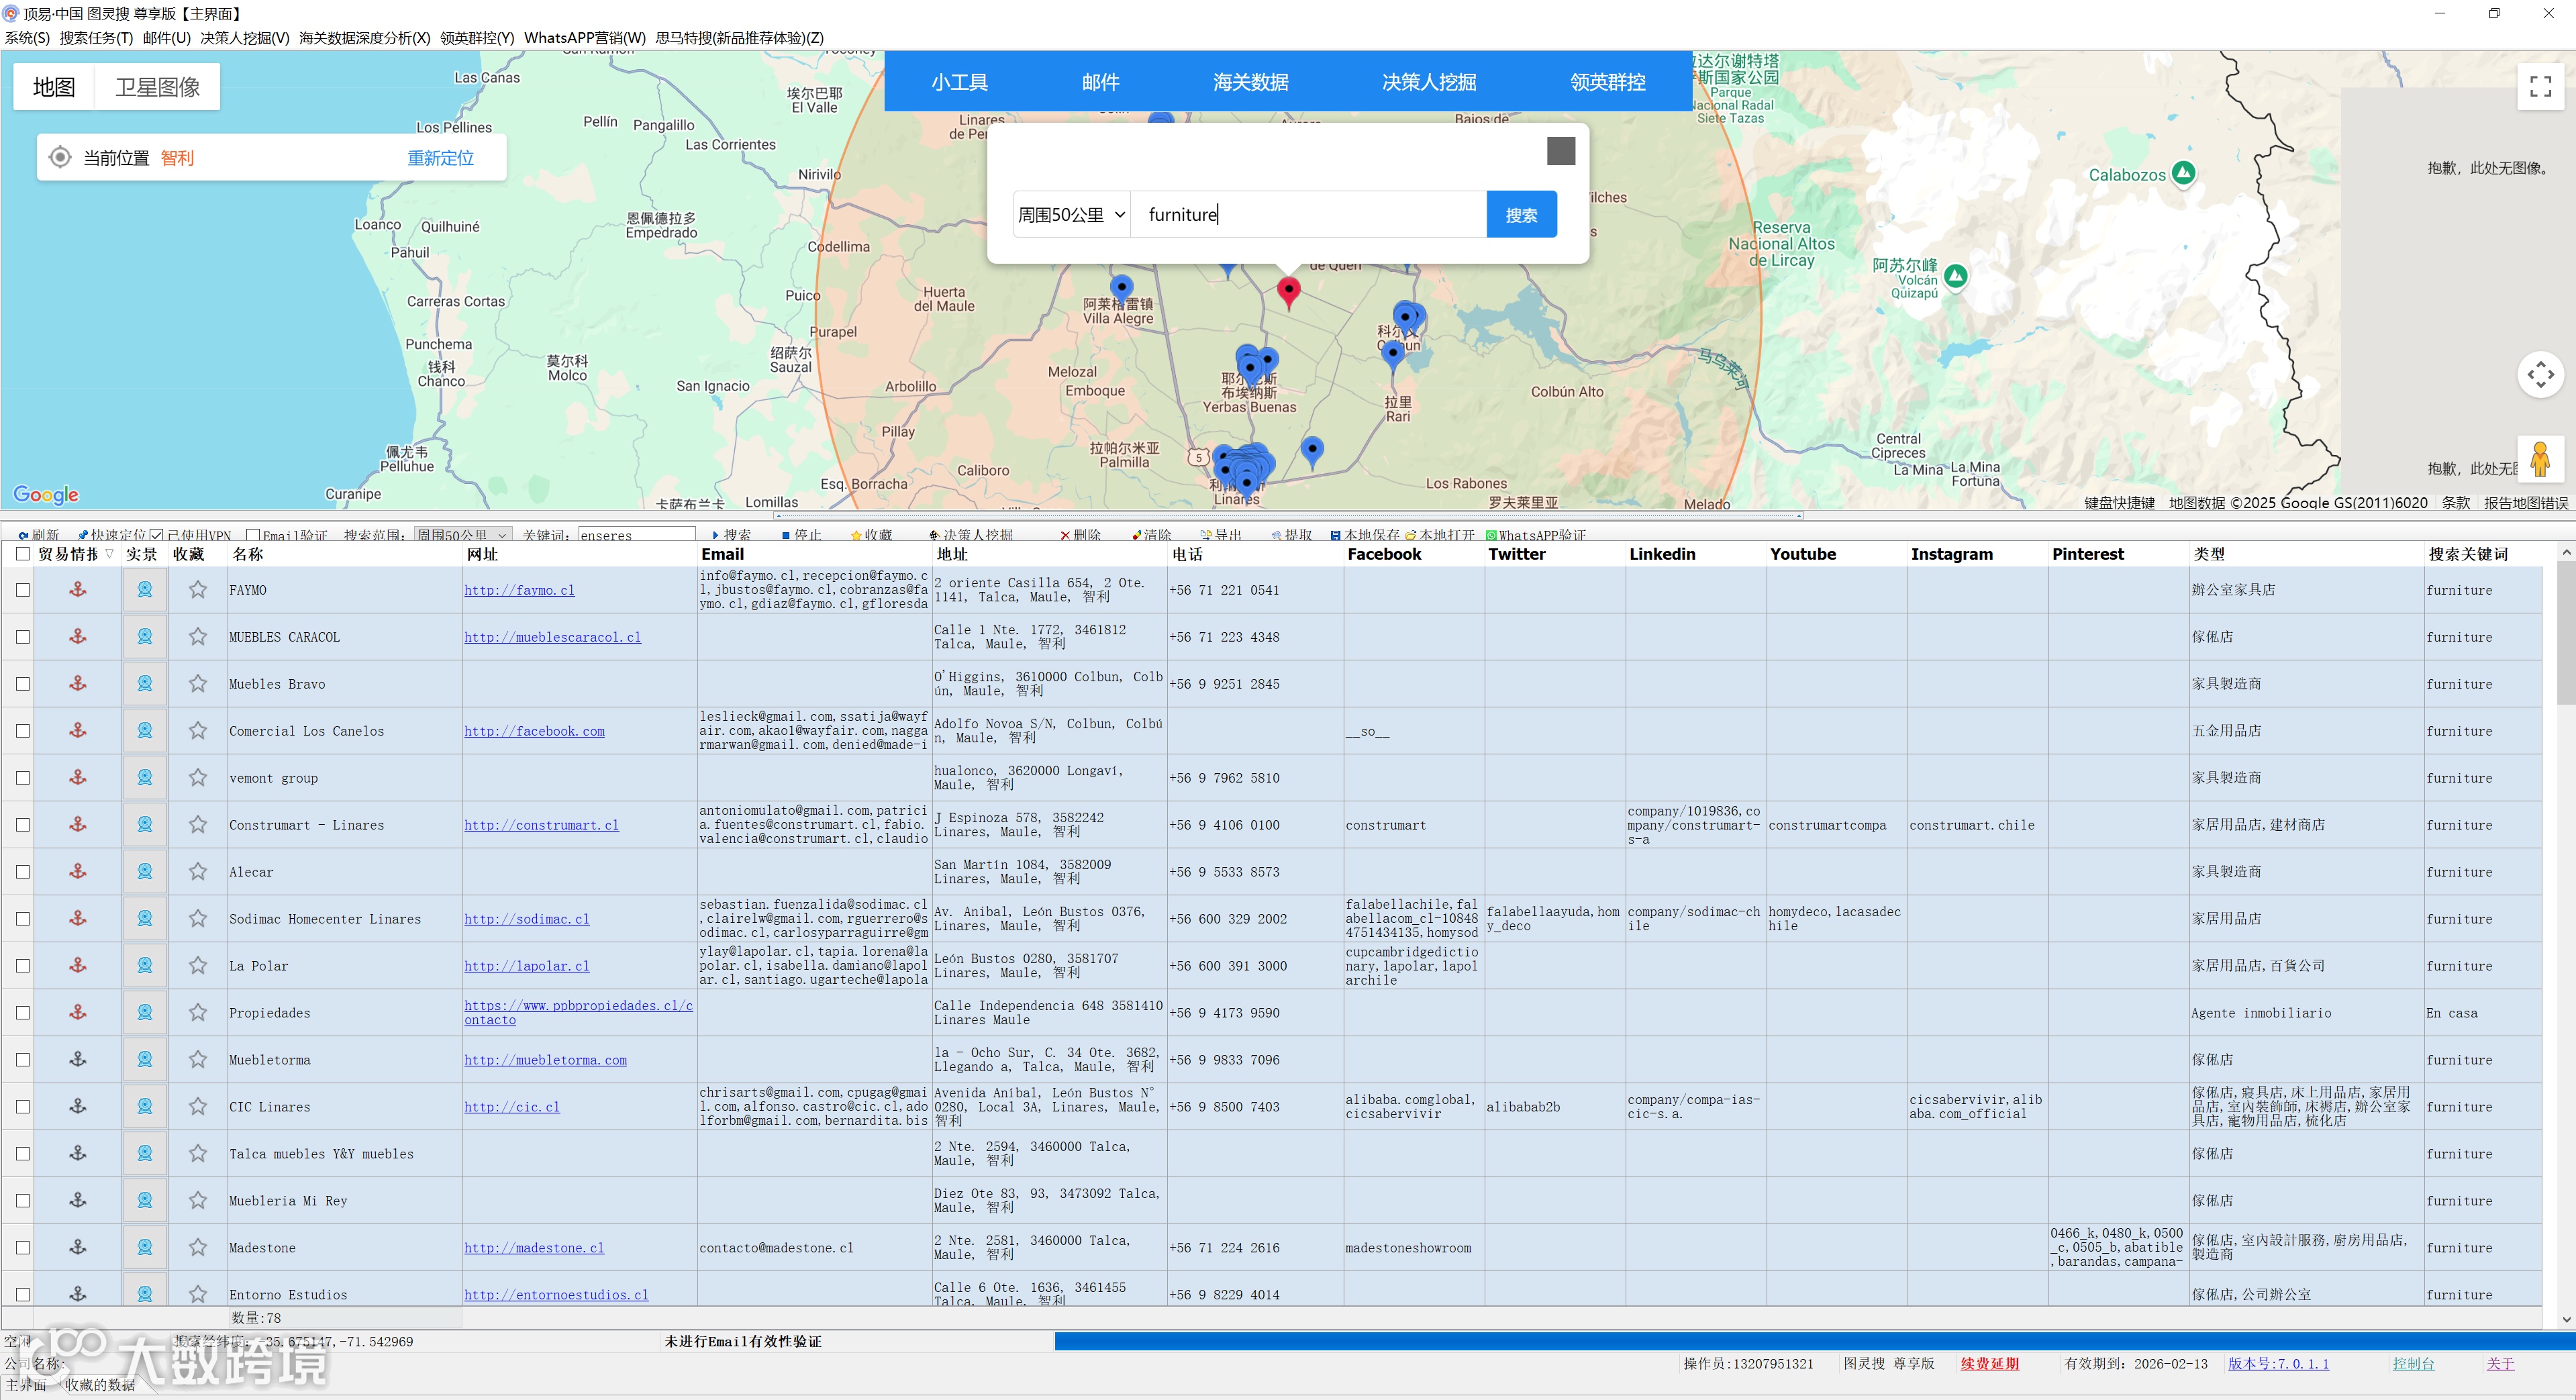Toggle fullscreen map view icon
This screenshot has height=1400, width=2576.
[2540, 87]
